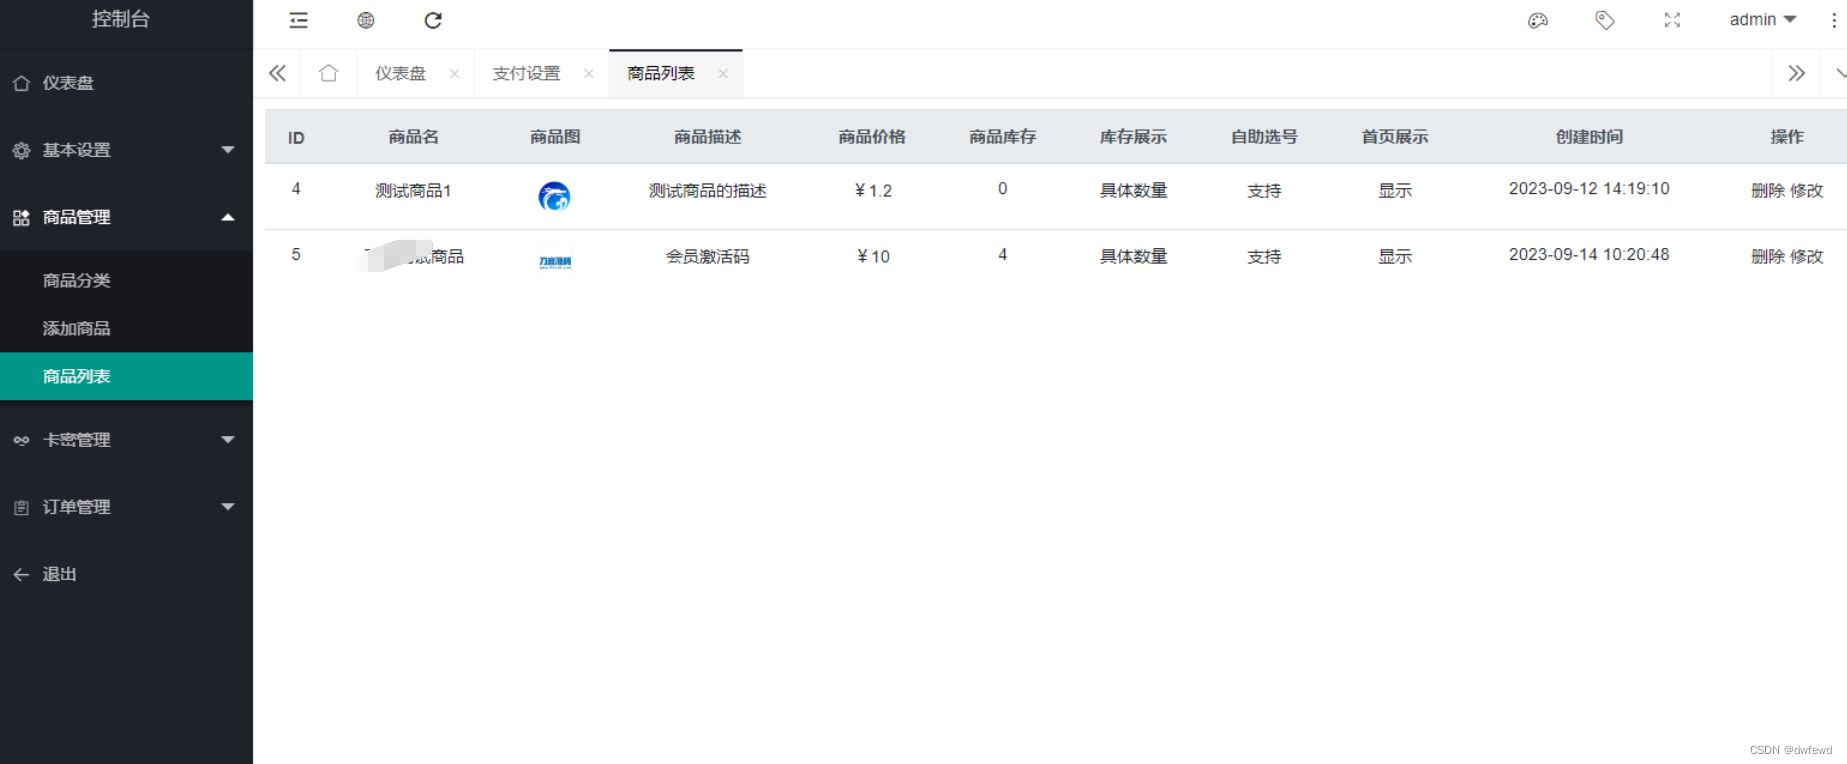Refresh the page using the reload icon
Viewport: 1847px width, 764px height.
[433, 20]
